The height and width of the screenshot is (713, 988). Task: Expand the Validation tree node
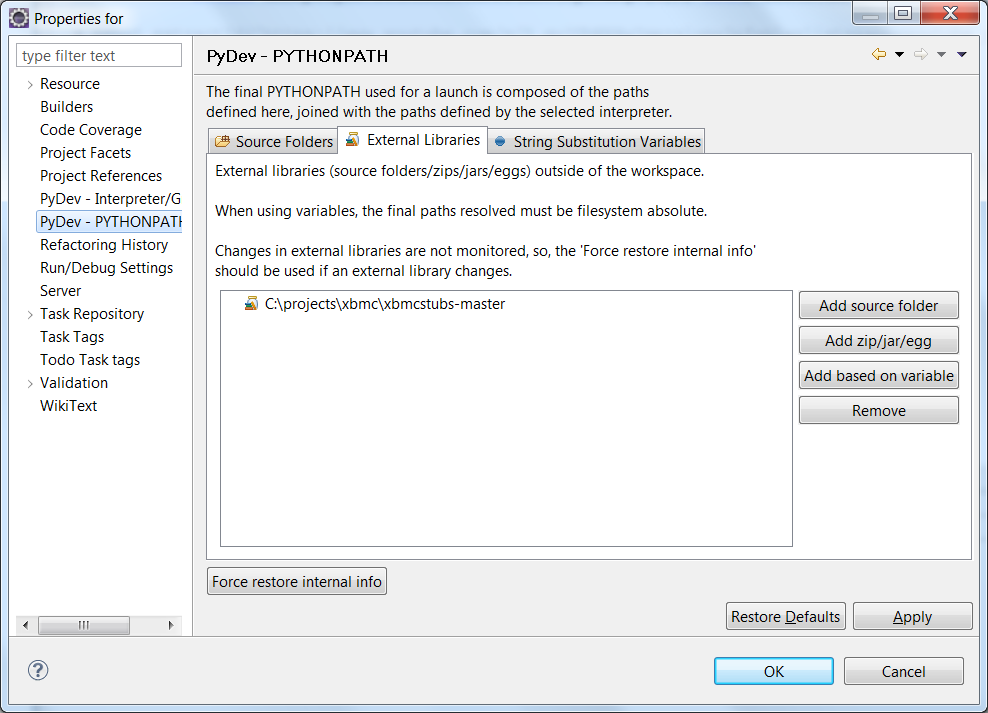(28, 383)
